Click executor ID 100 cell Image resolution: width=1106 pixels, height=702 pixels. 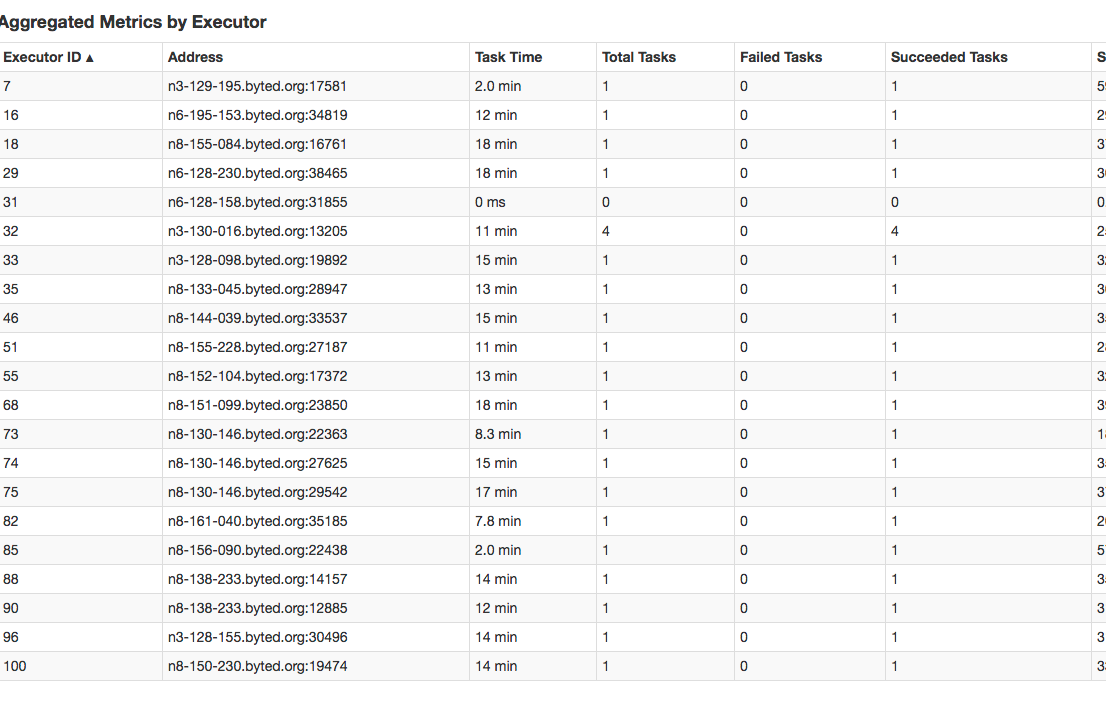80,666
